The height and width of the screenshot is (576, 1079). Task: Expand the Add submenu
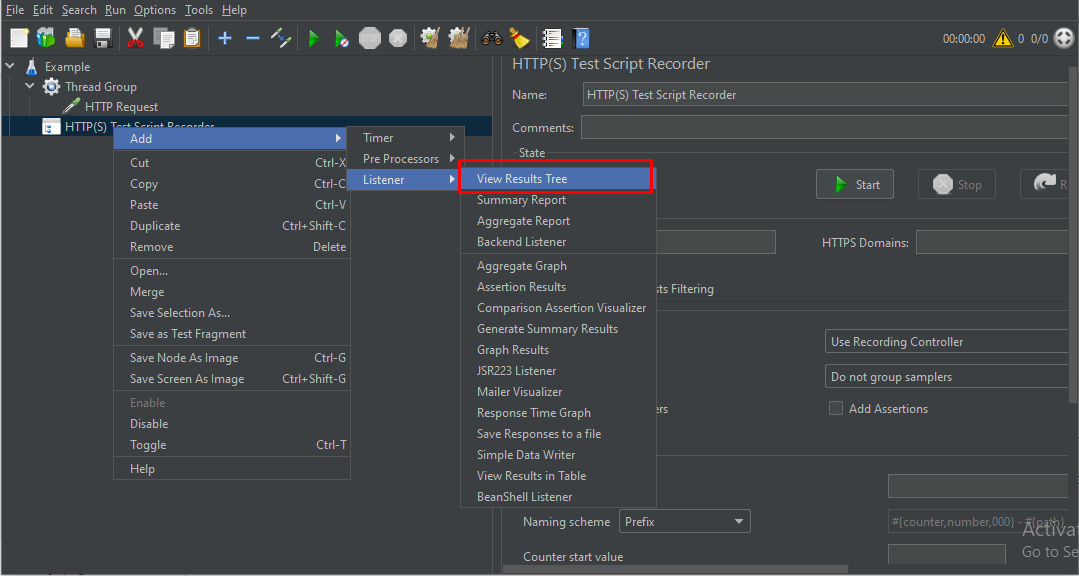coord(230,138)
